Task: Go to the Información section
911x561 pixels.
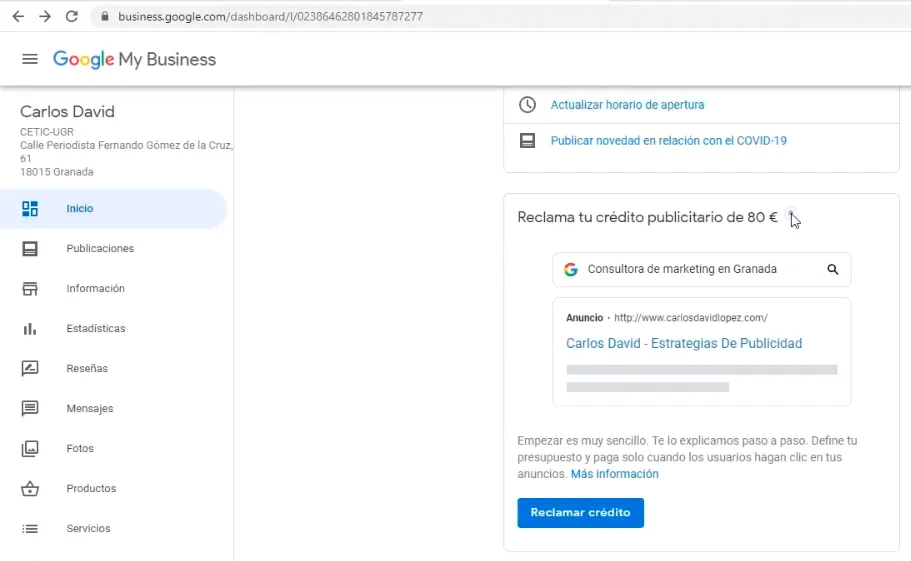Action: (x=95, y=289)
